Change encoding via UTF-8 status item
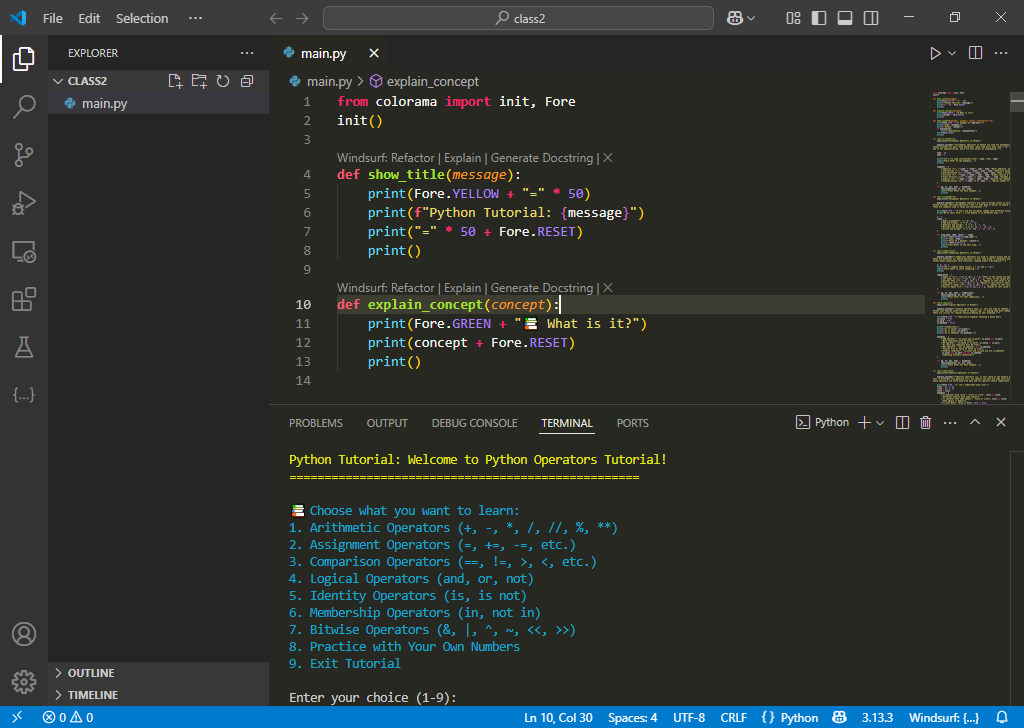This screenshot has height=728, width=1024. 689,718
